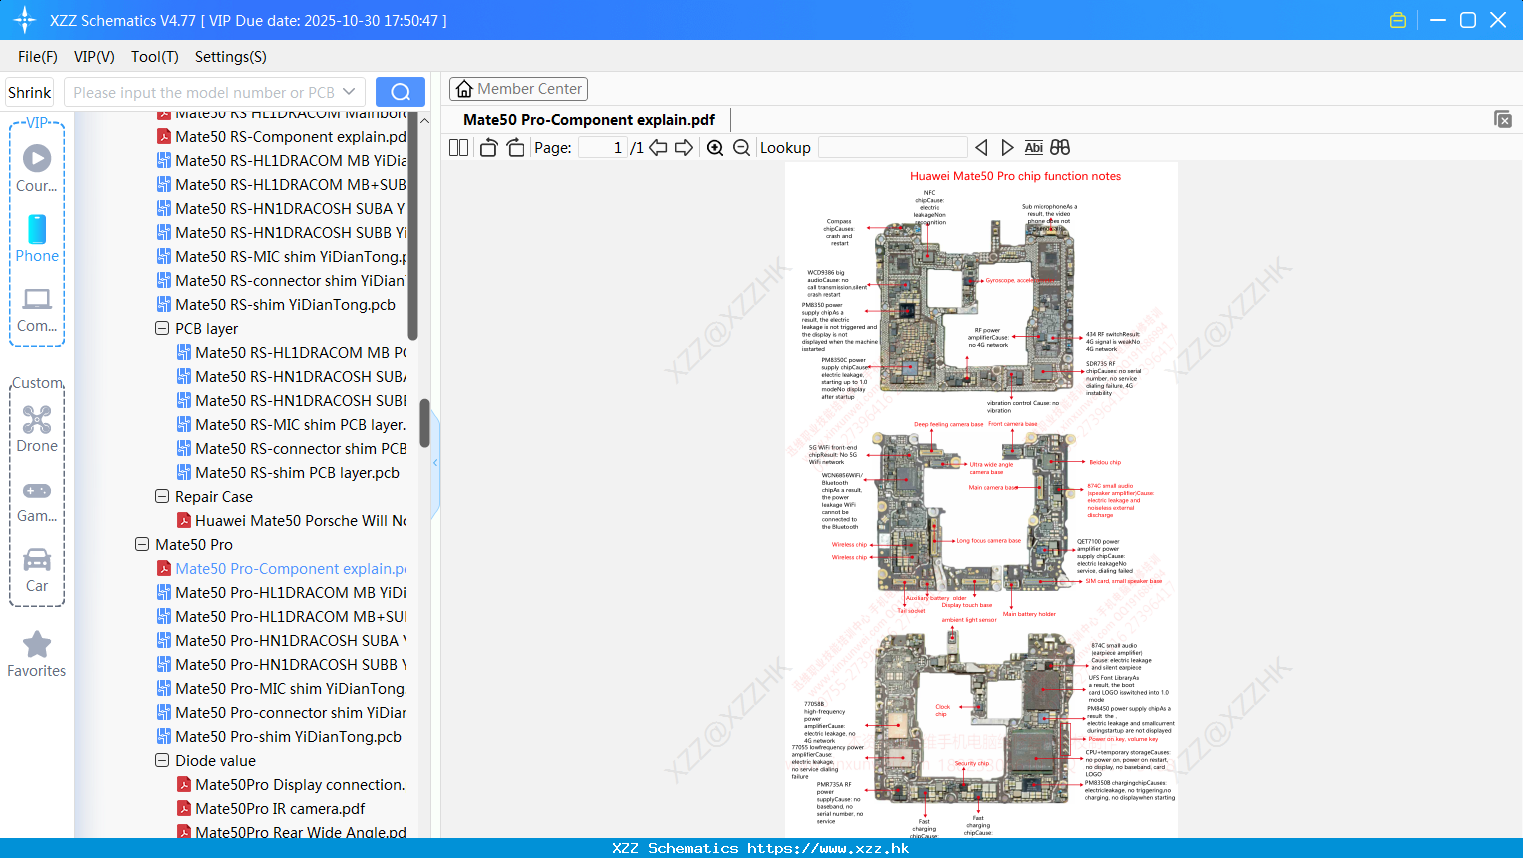Collapse the Diode value folder
The height and width of the screenshot is (858, 1523).
162,760
